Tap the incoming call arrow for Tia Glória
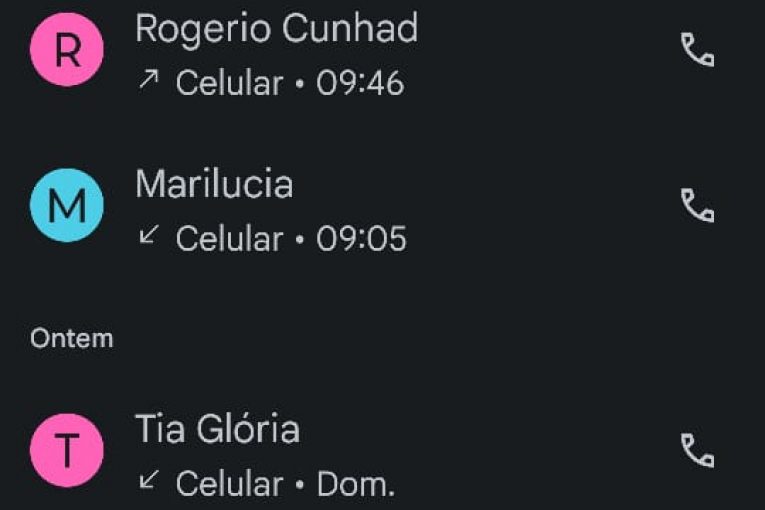Viewport: 765px width, 510px height. (149, 481)
